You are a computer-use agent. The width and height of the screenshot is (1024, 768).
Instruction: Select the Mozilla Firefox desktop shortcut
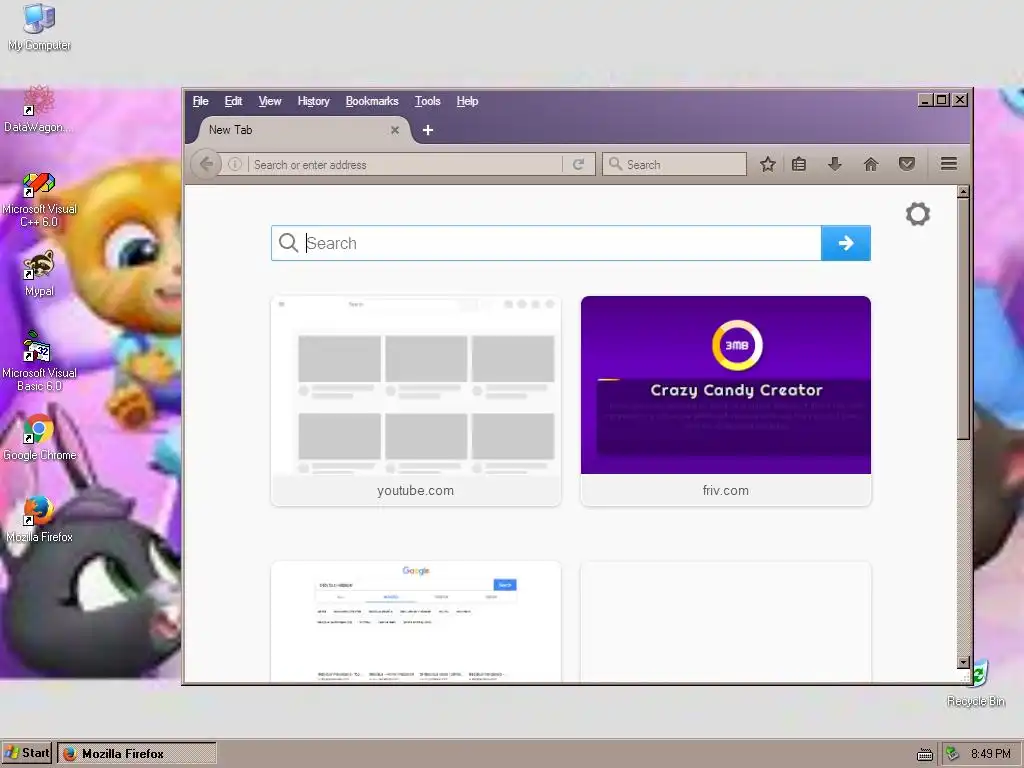pos(39,520)
